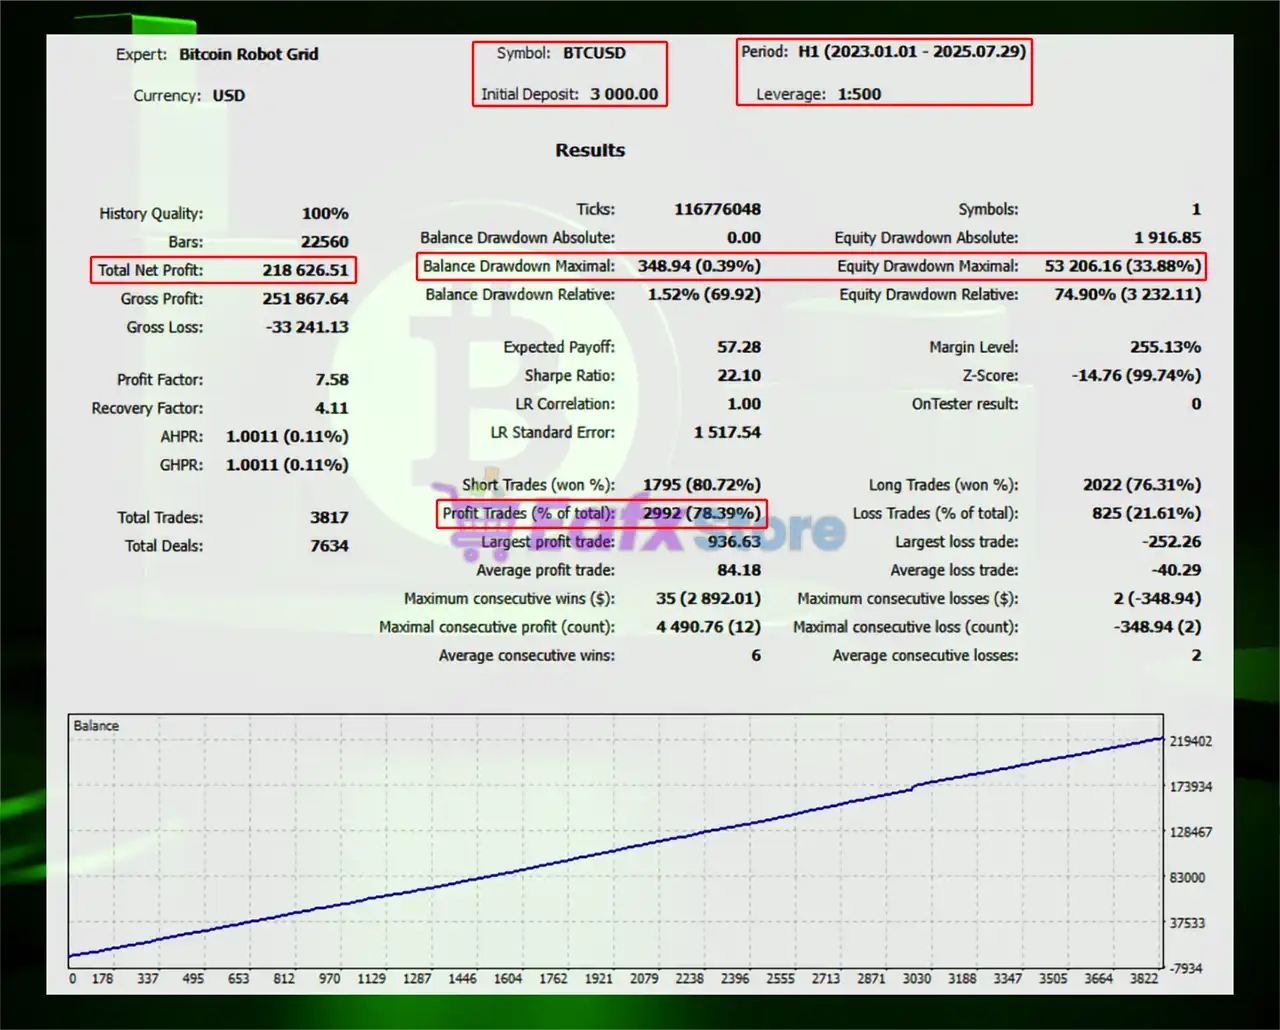
Task: Click the Sharpe Ratio value
Action: (x=738, y=375)
